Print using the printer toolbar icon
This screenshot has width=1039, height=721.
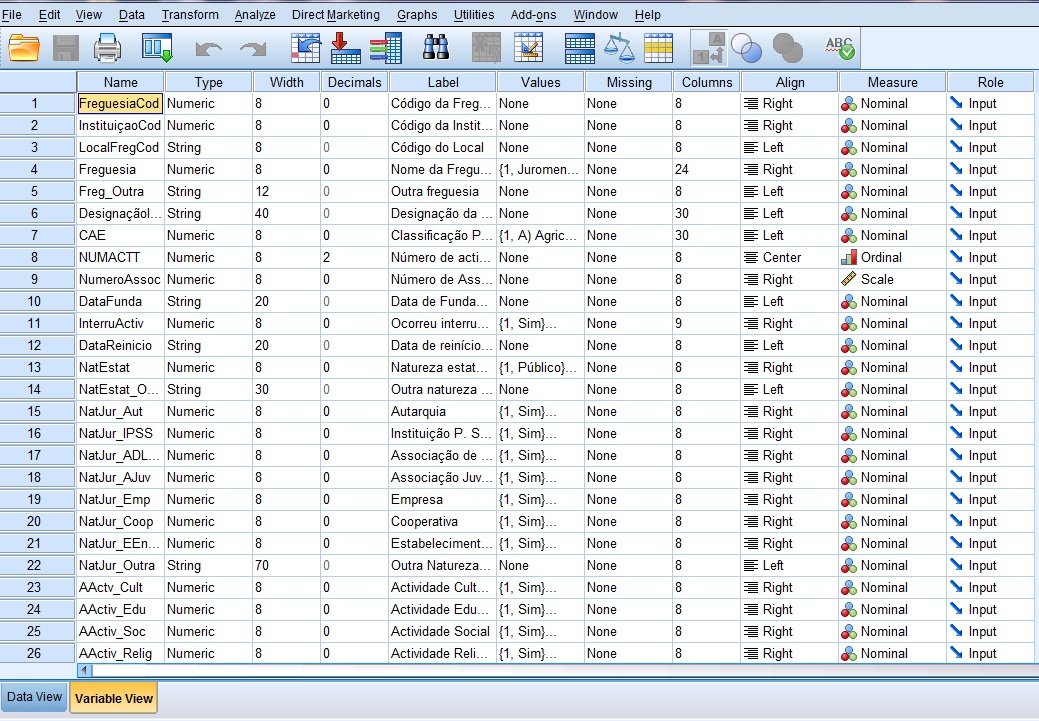coord(107,48)
